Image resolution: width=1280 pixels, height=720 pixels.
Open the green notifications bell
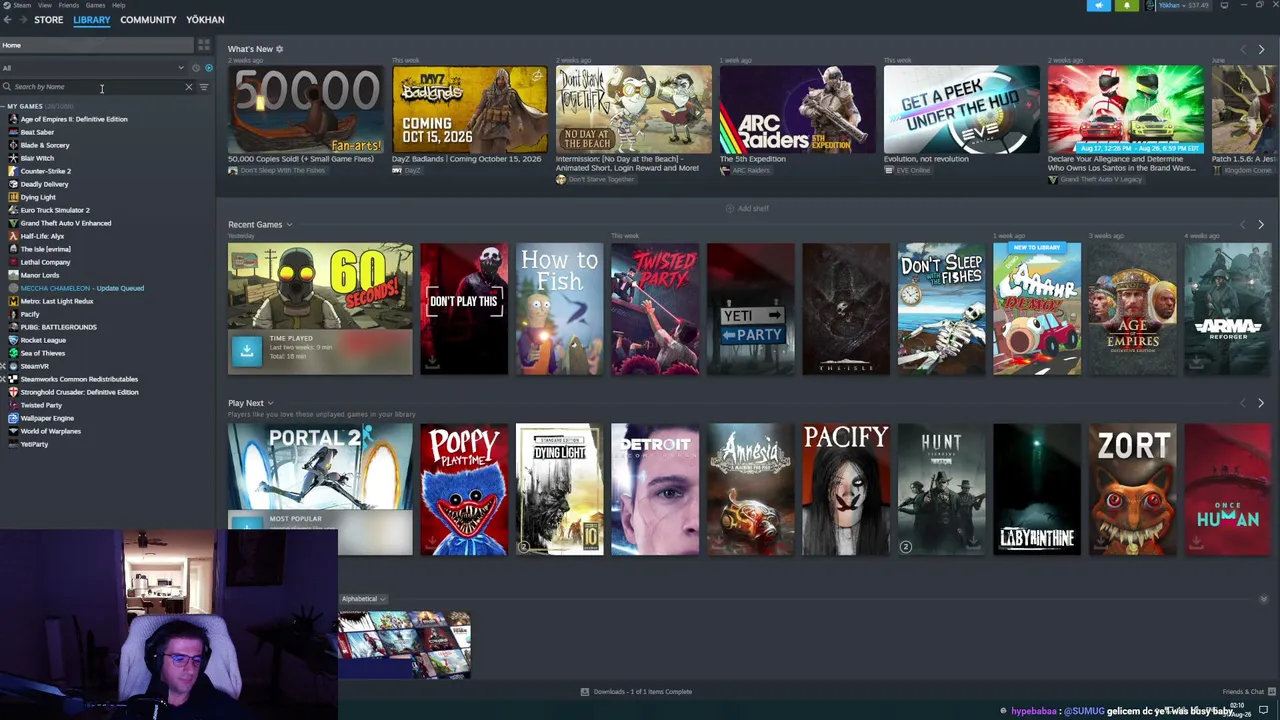pos(1127,5)
